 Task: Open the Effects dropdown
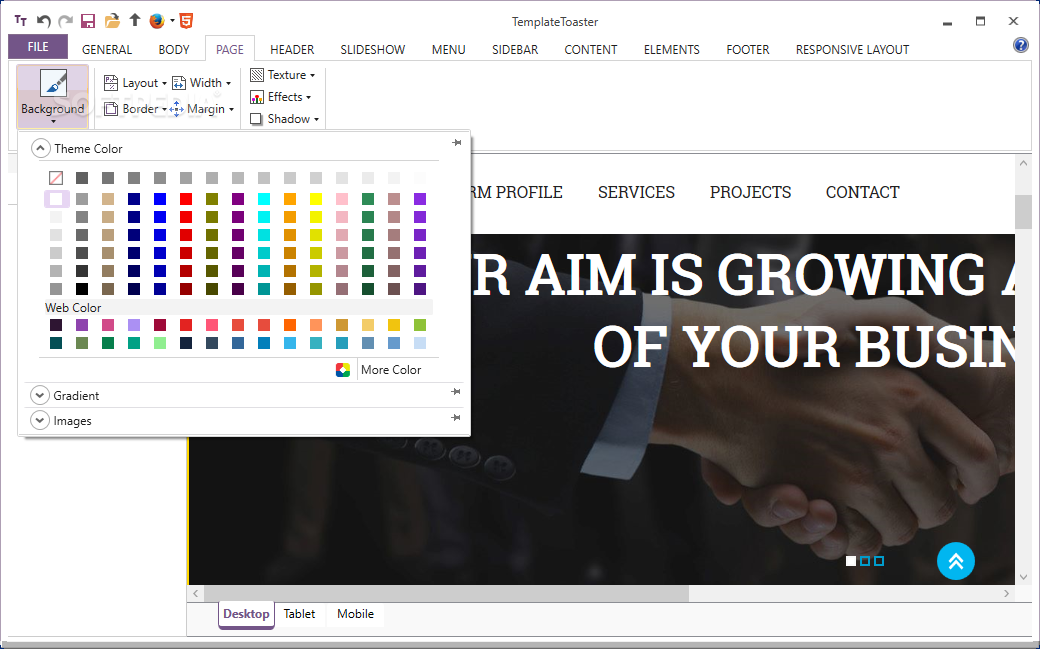coord(281,97)
